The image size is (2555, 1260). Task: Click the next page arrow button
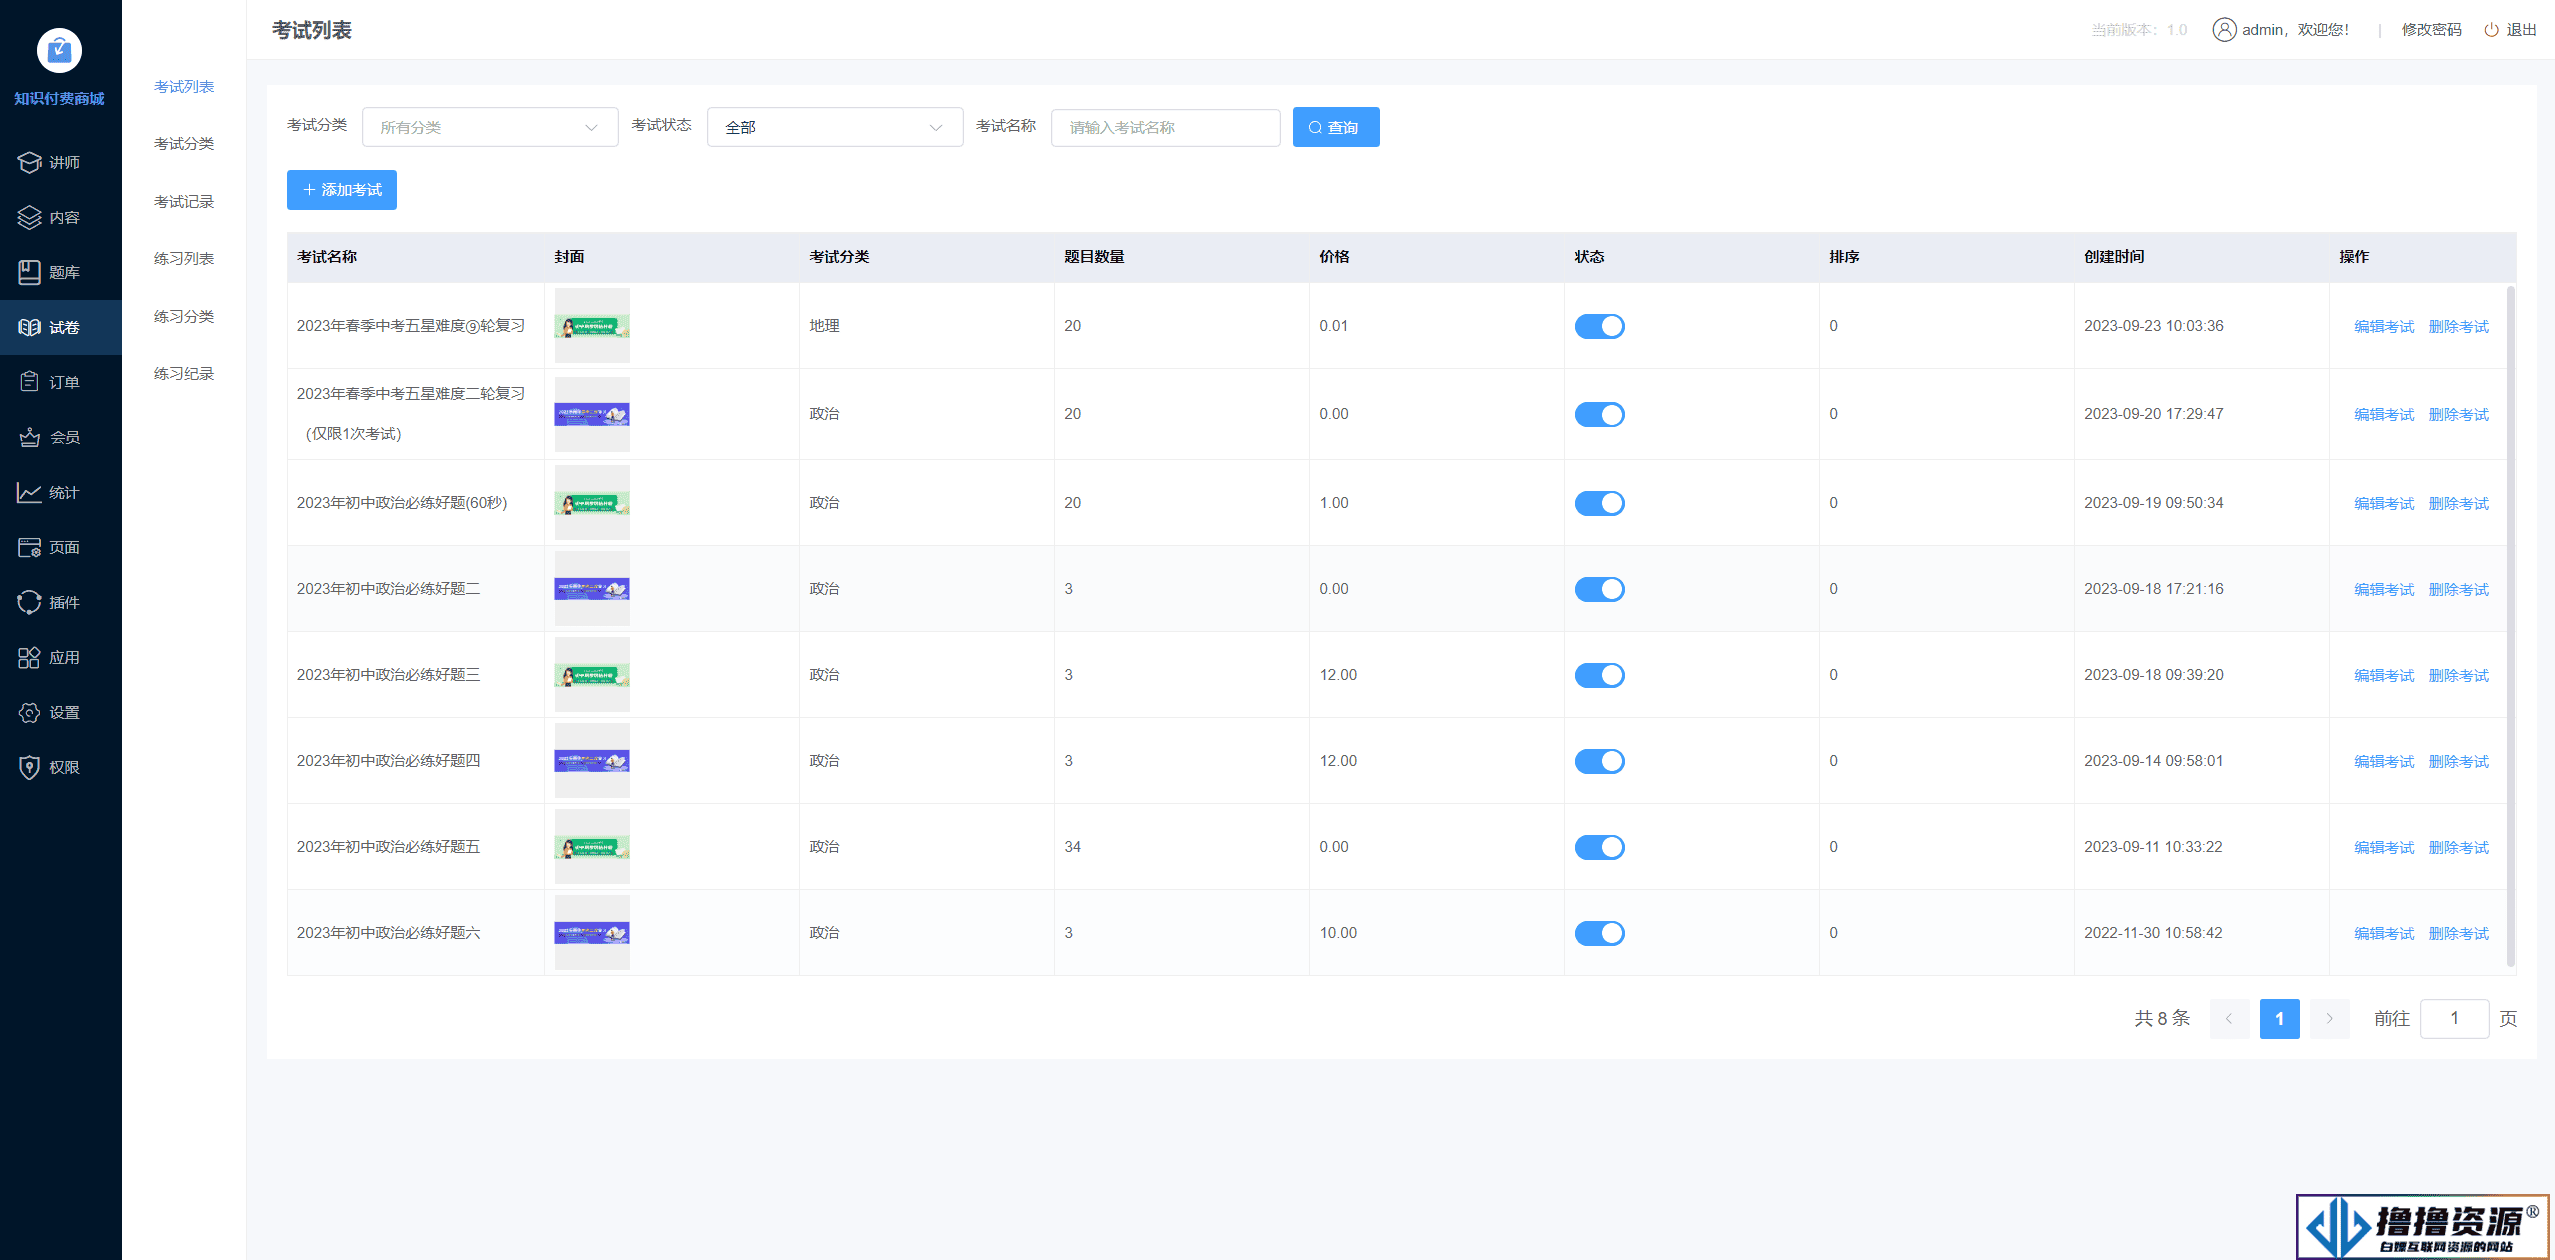[x=2329, y=1019]
